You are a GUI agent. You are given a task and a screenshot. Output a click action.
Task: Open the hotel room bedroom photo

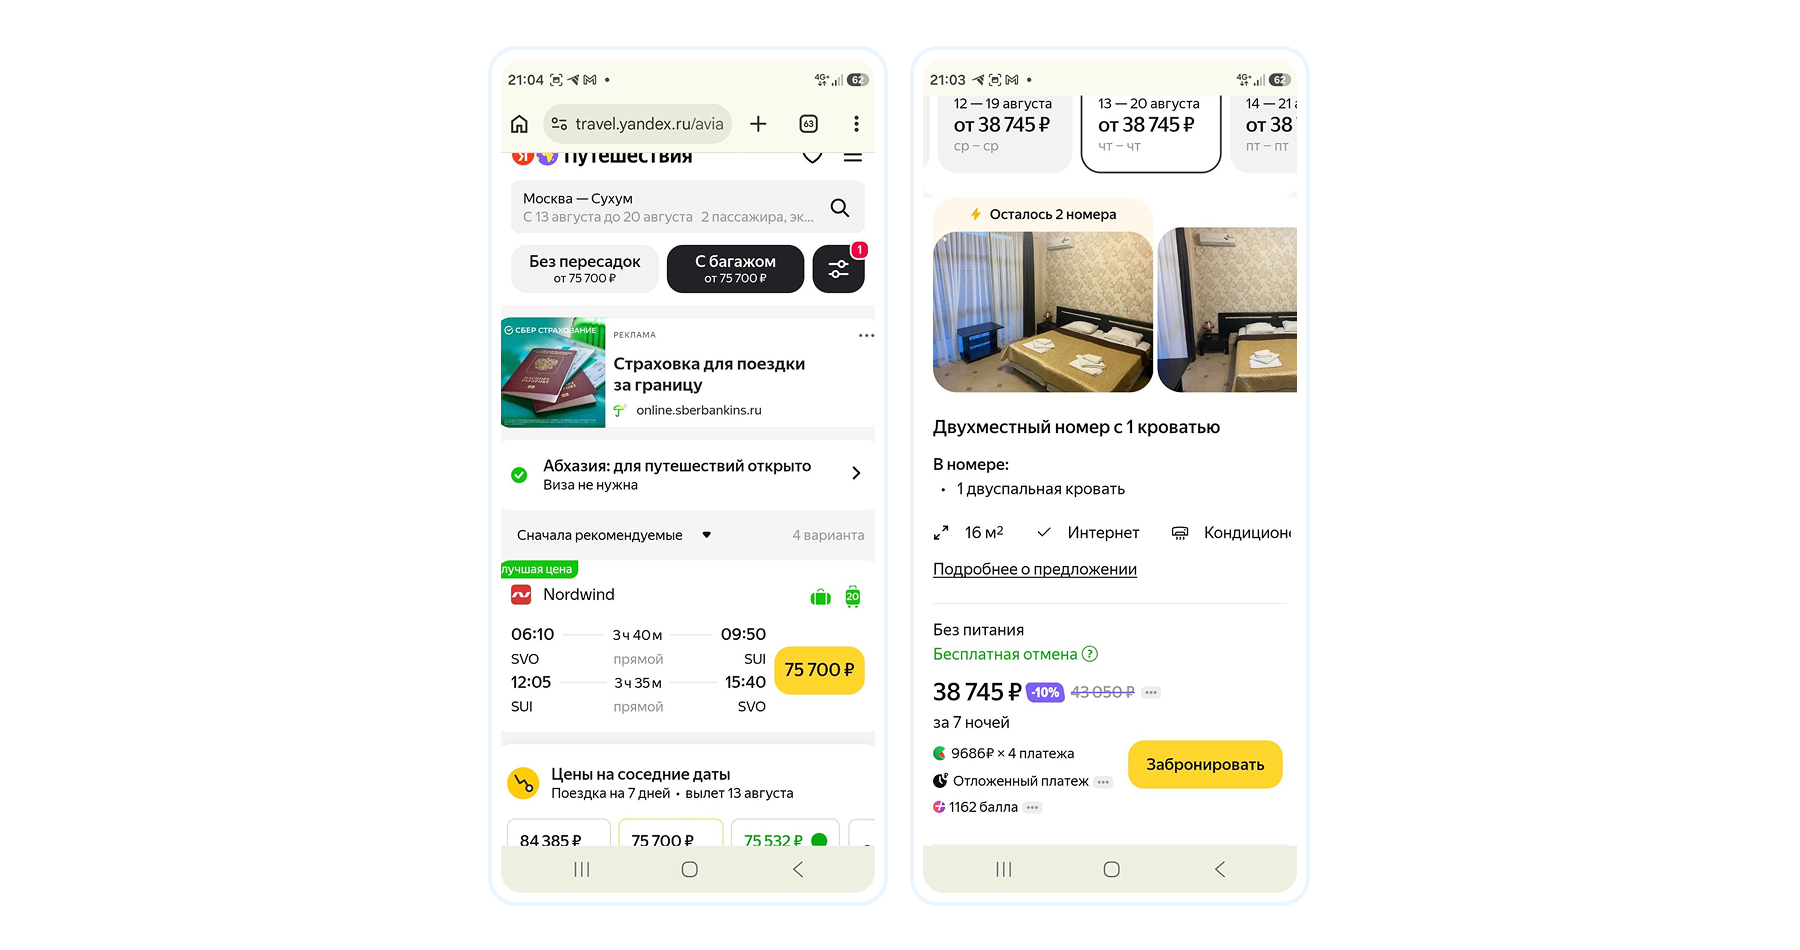pos(1043,312)
